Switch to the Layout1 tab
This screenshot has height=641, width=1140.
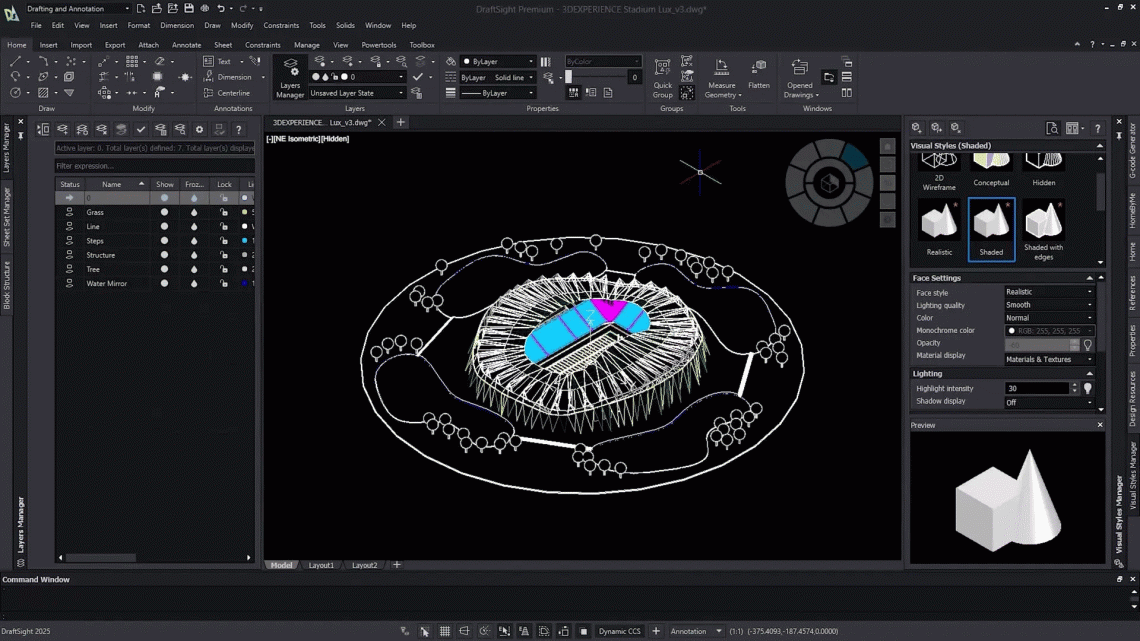321,564
